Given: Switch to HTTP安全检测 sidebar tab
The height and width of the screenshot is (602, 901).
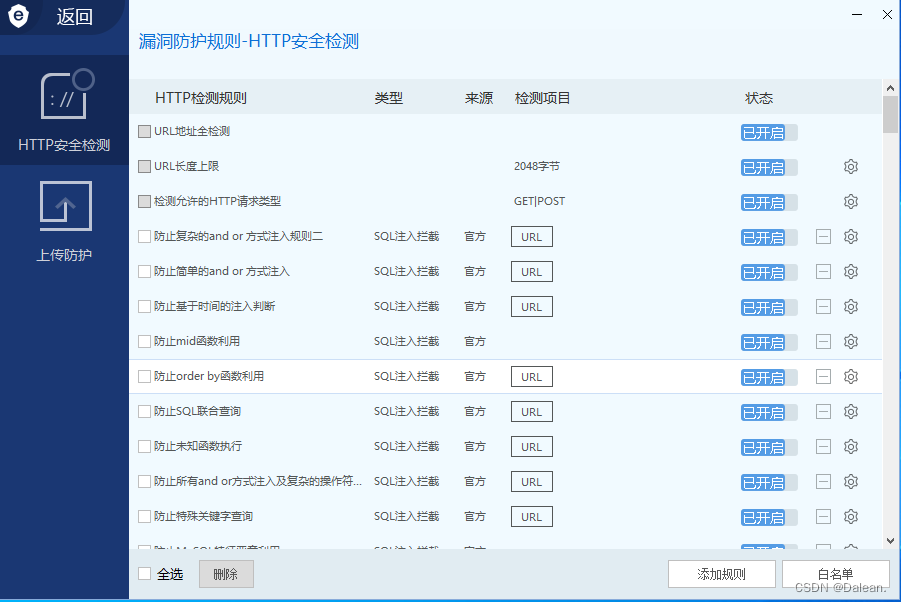Looking at the screenshot, I should (x=64, y=110).
